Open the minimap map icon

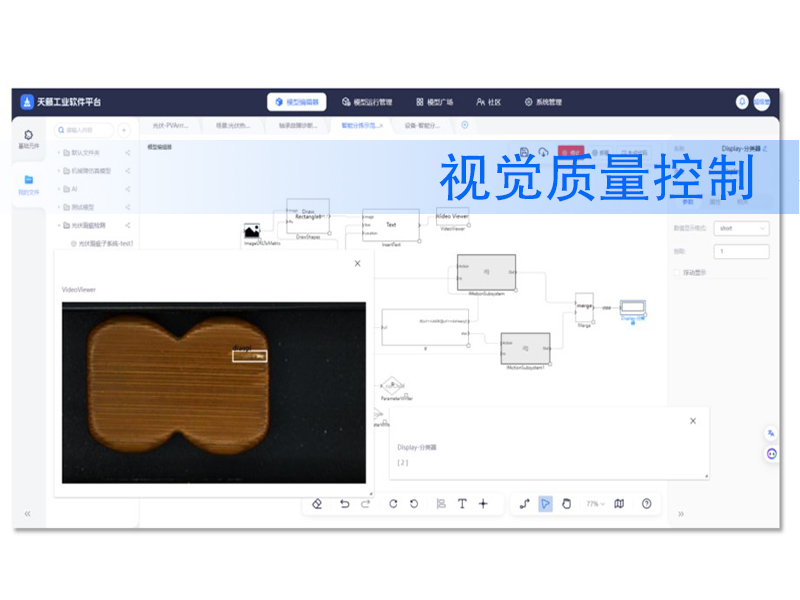click(619, 504)
